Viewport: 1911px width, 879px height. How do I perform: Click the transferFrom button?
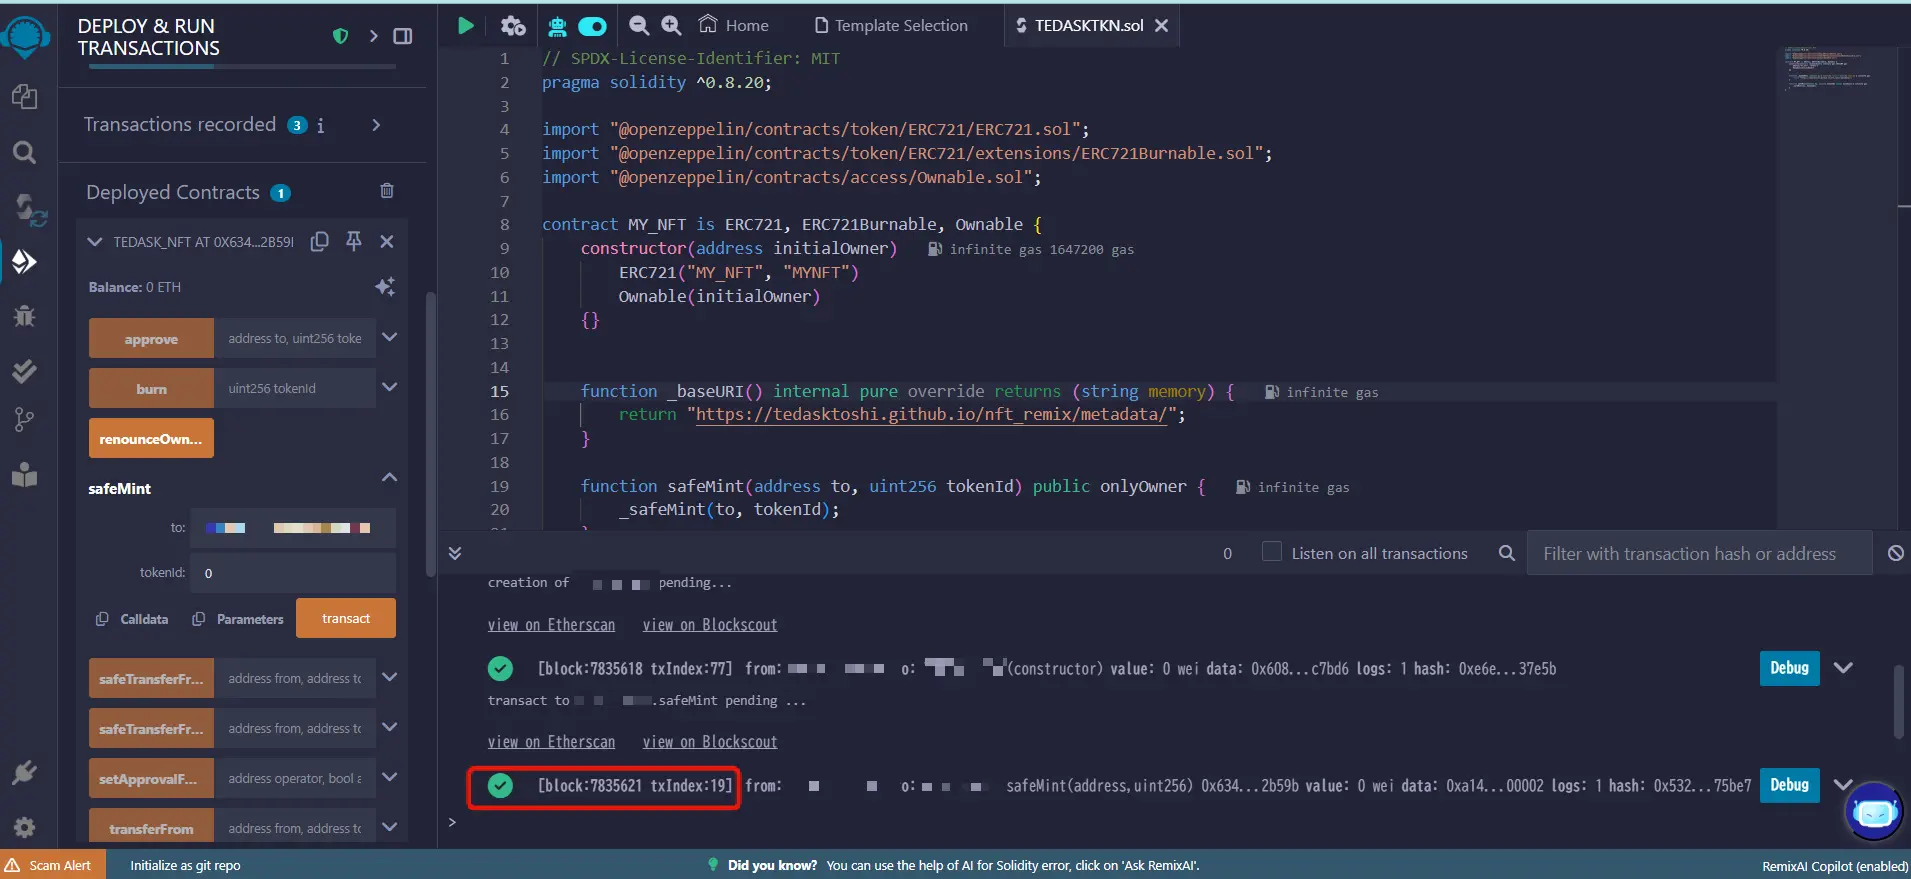(151, 828)
